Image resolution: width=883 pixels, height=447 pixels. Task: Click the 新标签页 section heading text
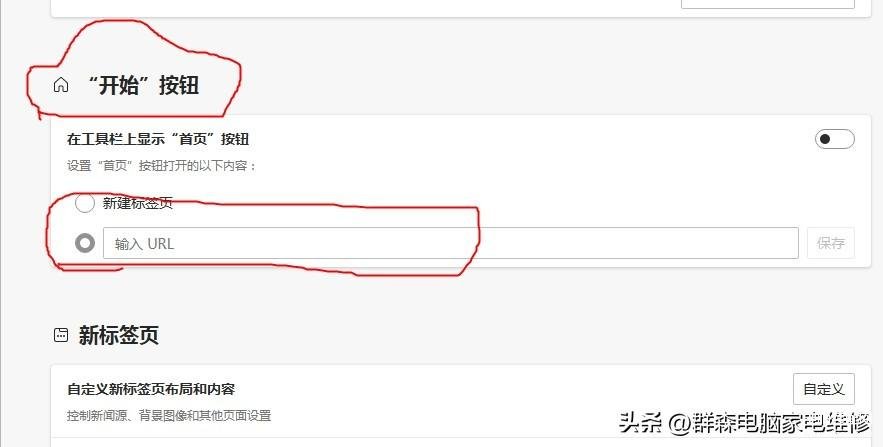pyautogui.click(x=119, y=335)
